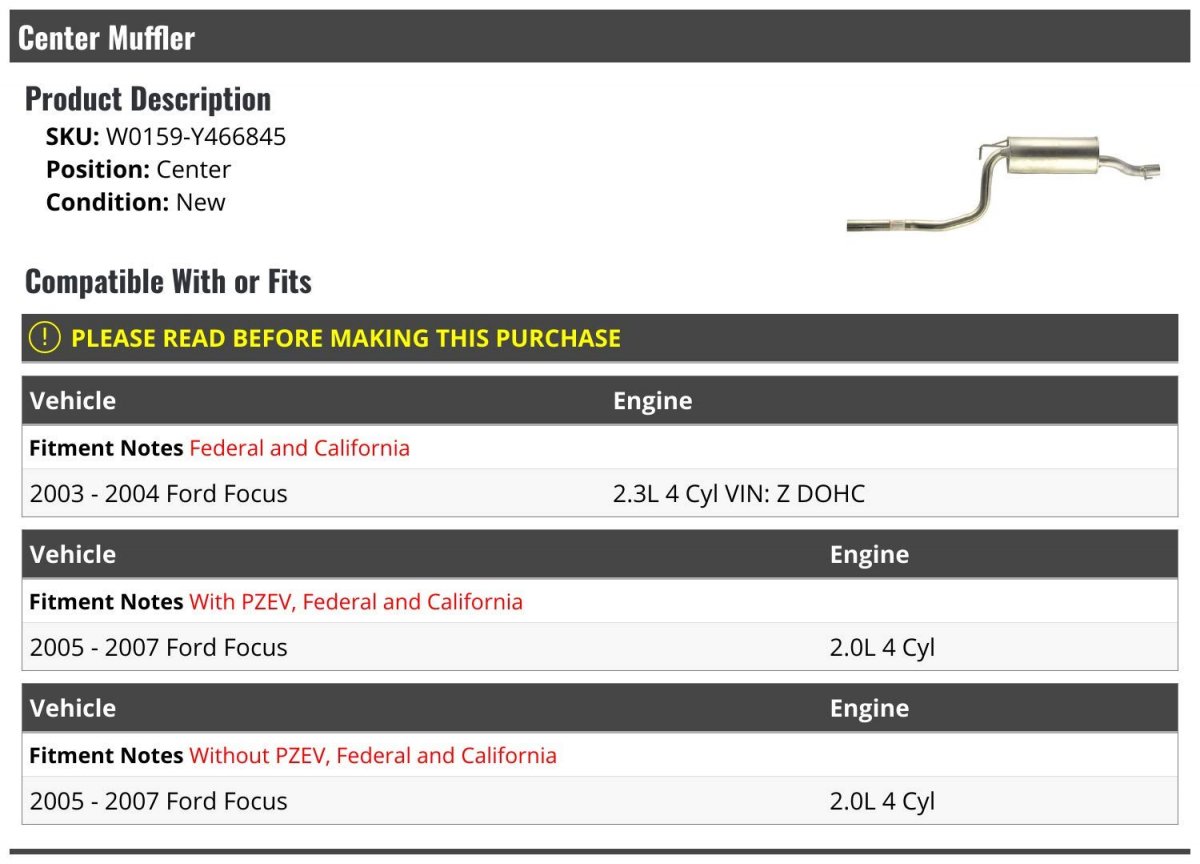Viewport: 1200px width, 864px height.
Task: Click the 2.0L 4 Cyl engine cell in last table
Action: [882, 802]
